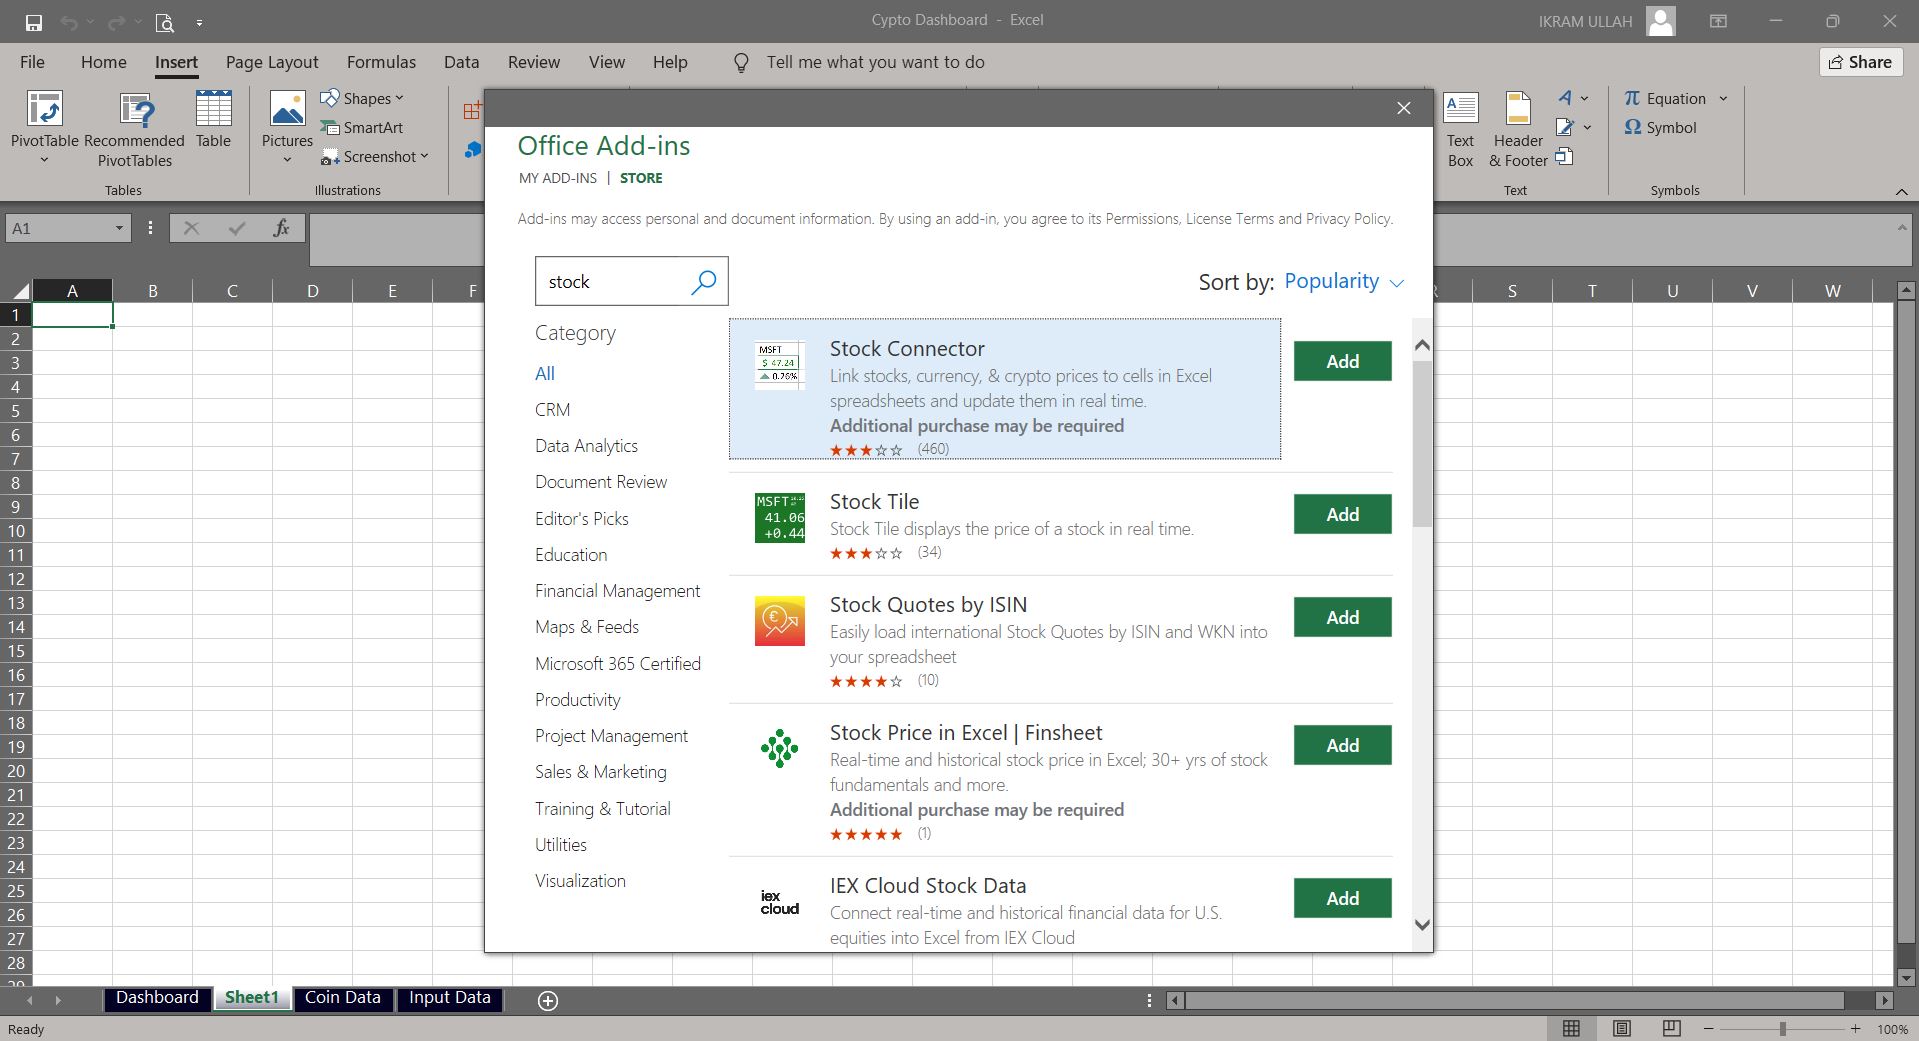Open Customize Quick Access Toolbar dropdown
1919x1041 pixels.
coord(199,21)
